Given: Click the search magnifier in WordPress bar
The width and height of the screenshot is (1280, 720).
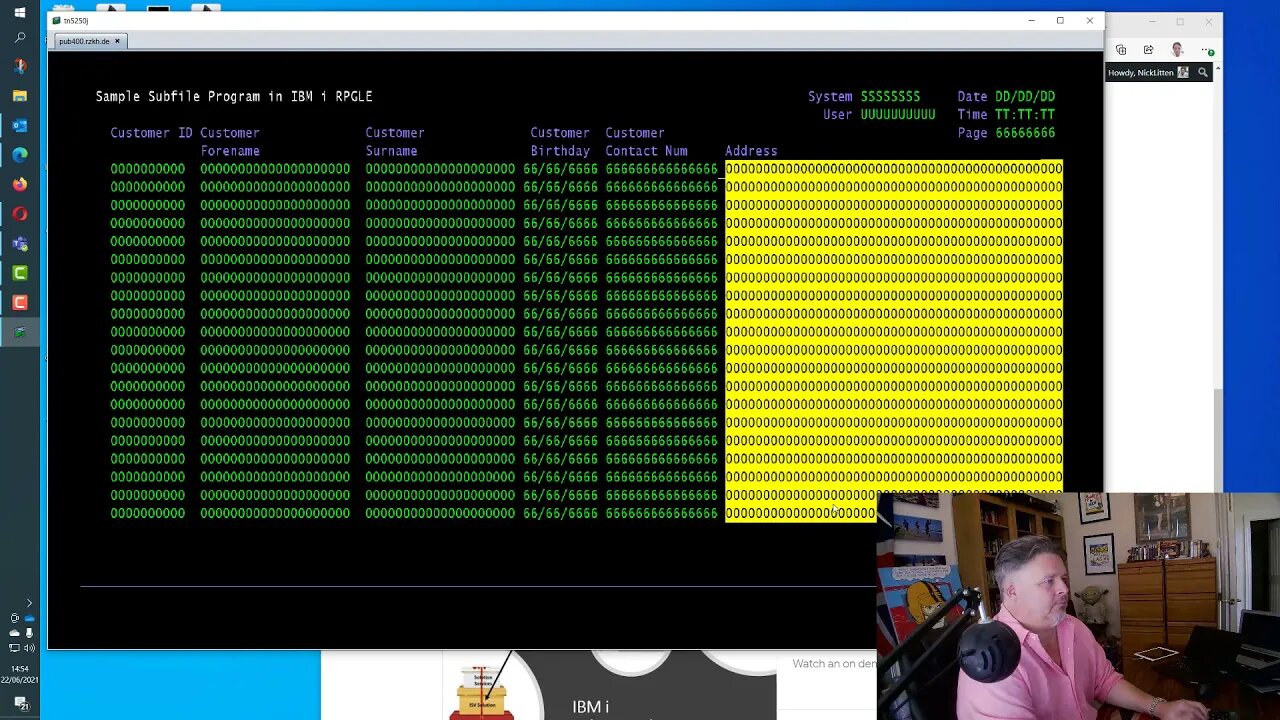Looking at the screenshot, I should pos(1203,72).
